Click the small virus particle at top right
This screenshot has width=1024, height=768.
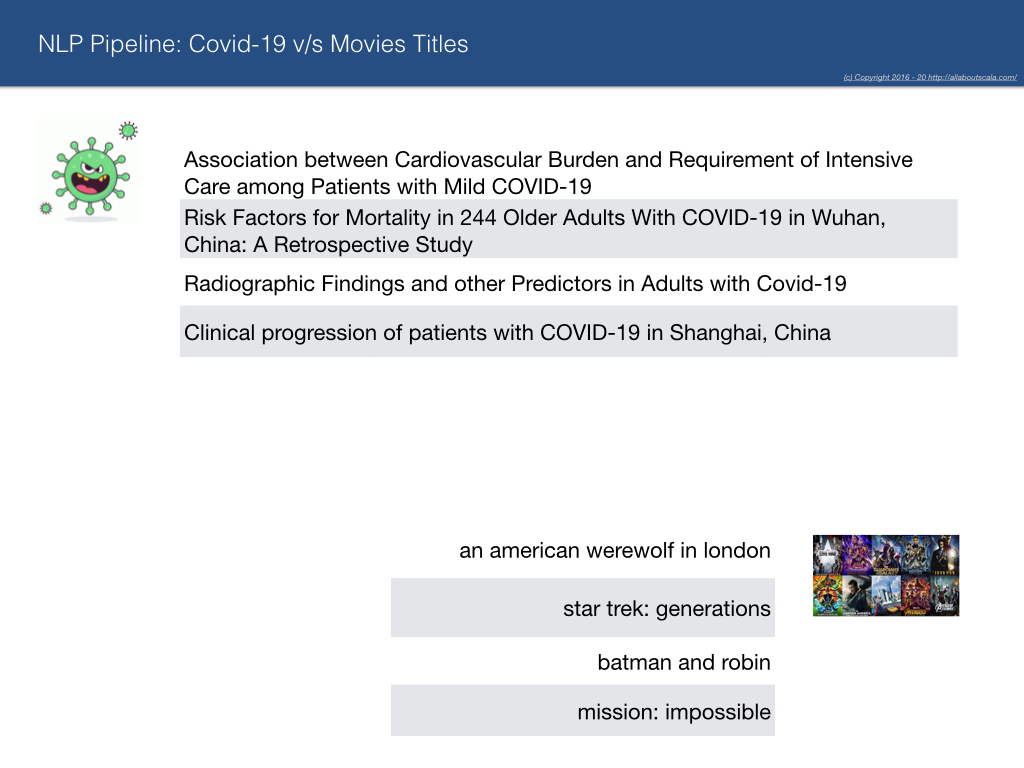(x=128, y=131)
